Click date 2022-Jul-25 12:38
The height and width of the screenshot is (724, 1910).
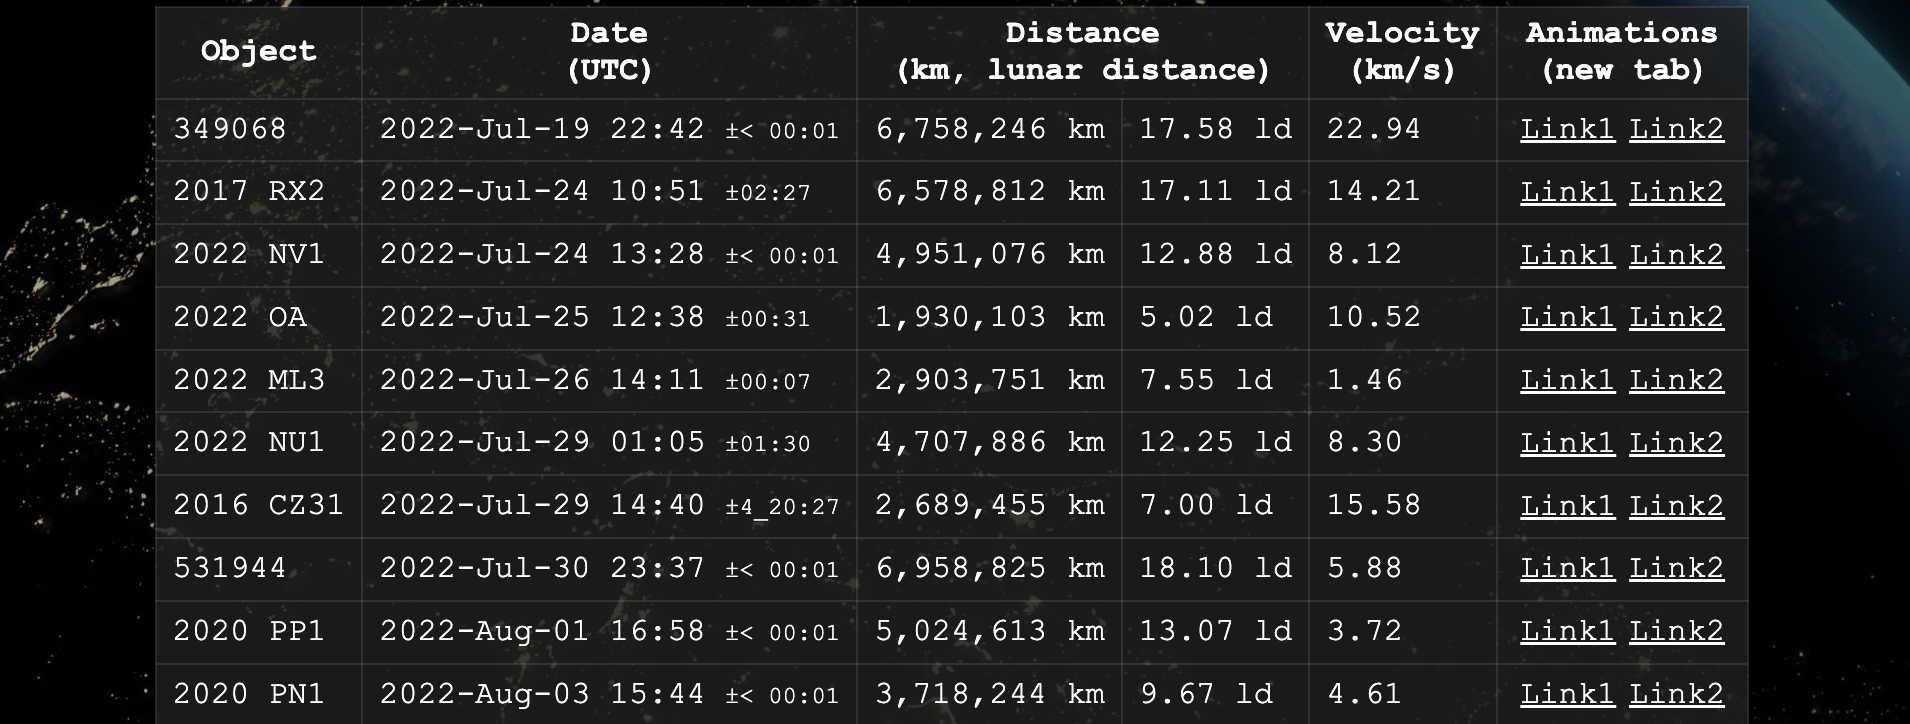click(542, 317)
